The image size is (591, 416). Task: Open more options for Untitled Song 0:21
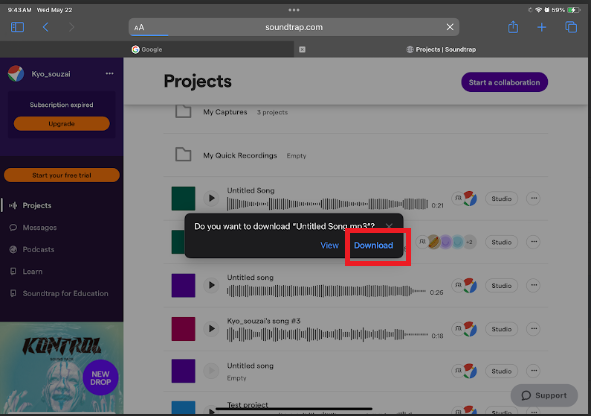click(x=533, y=198)
